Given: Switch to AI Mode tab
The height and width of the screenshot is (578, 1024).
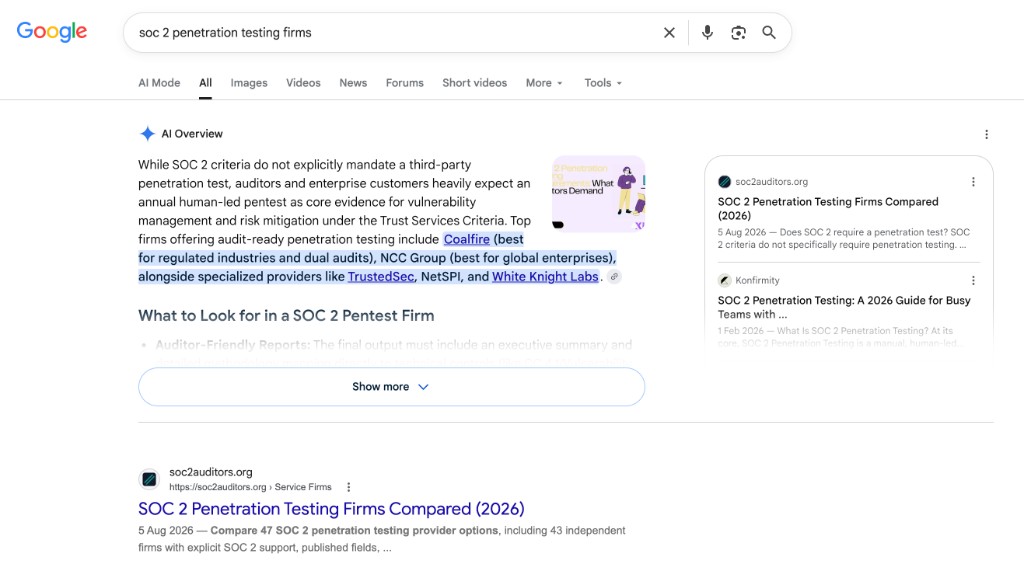Looking at the screenshot, I should [159, 83].
